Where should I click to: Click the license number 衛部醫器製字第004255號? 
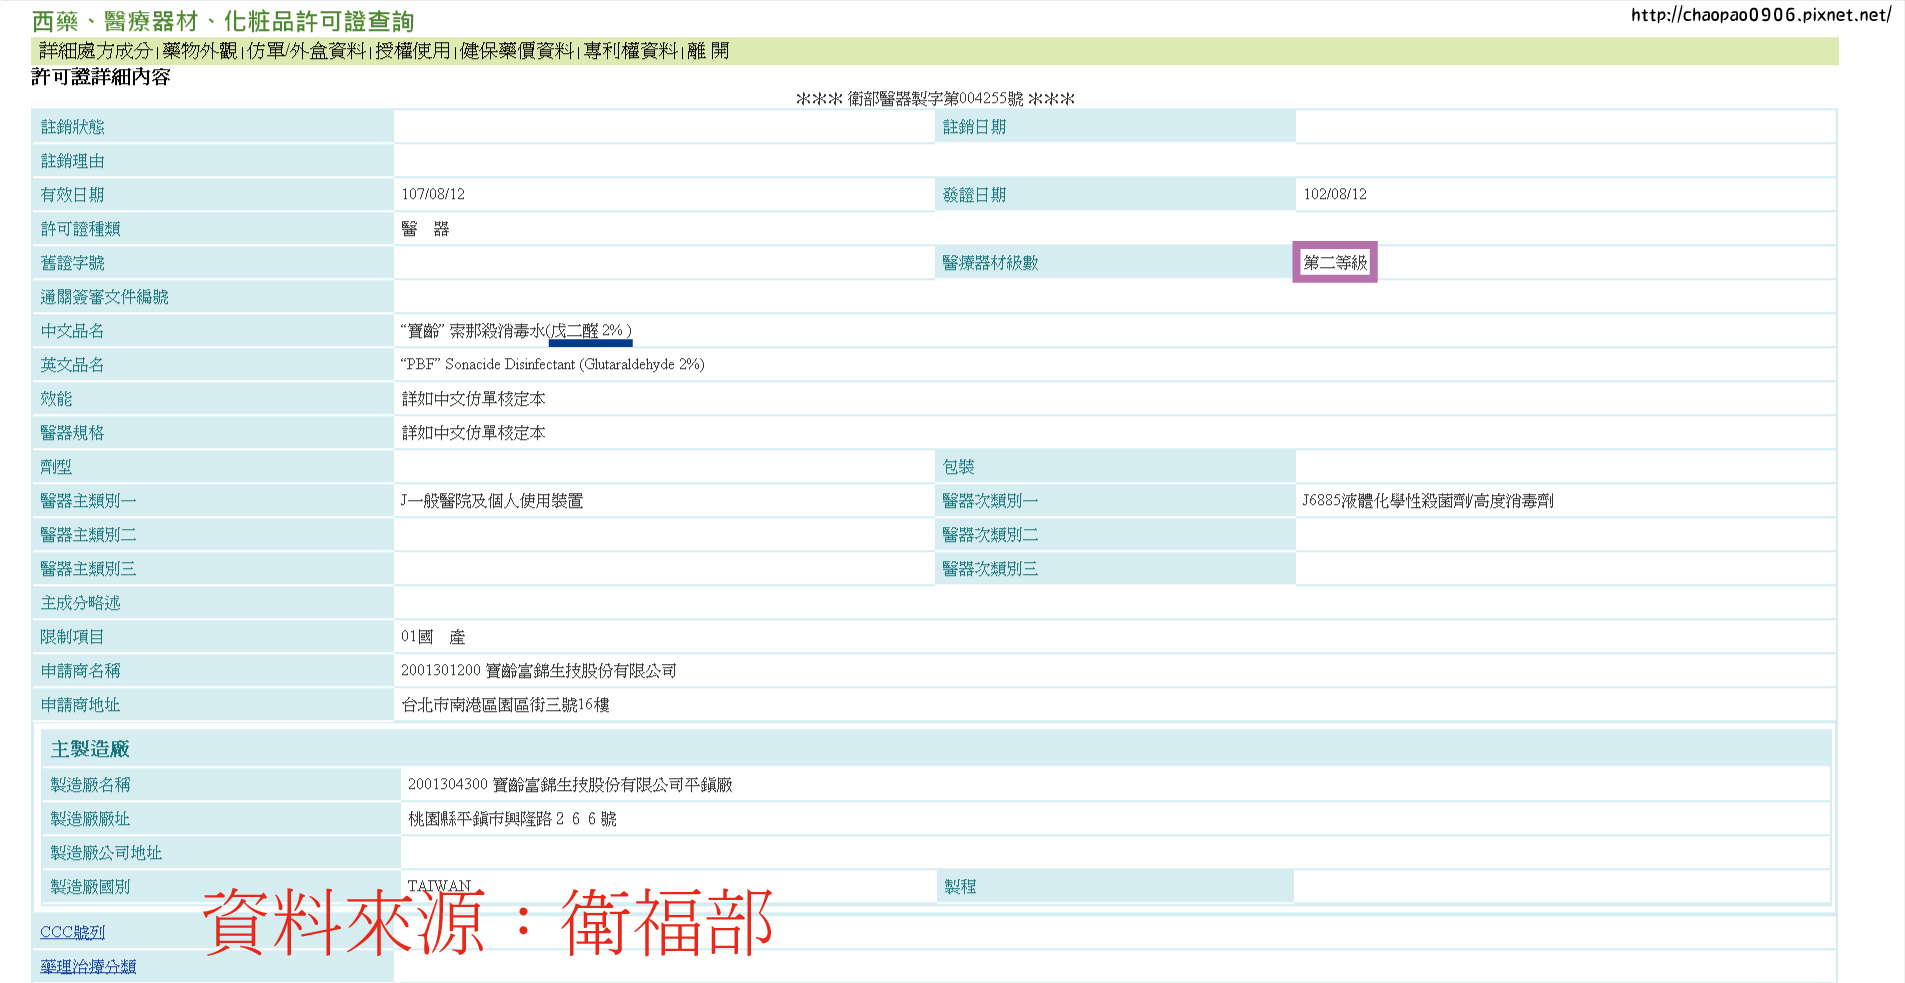pos(935,99)
